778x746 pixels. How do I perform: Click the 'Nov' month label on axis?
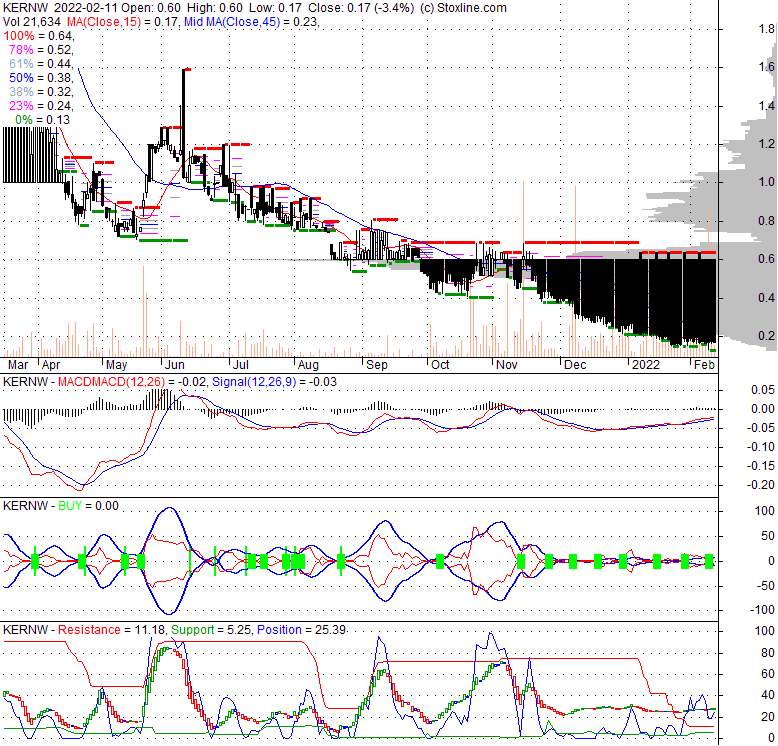tap(507, 365)
